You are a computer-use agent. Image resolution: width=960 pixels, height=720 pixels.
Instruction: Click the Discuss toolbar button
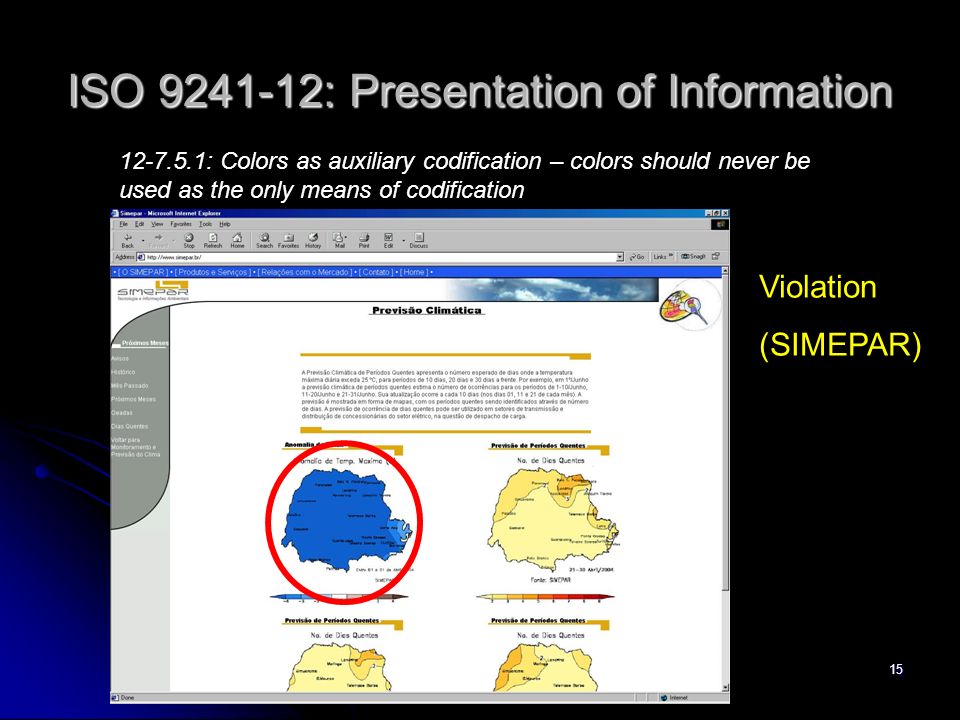click(419, 241)
